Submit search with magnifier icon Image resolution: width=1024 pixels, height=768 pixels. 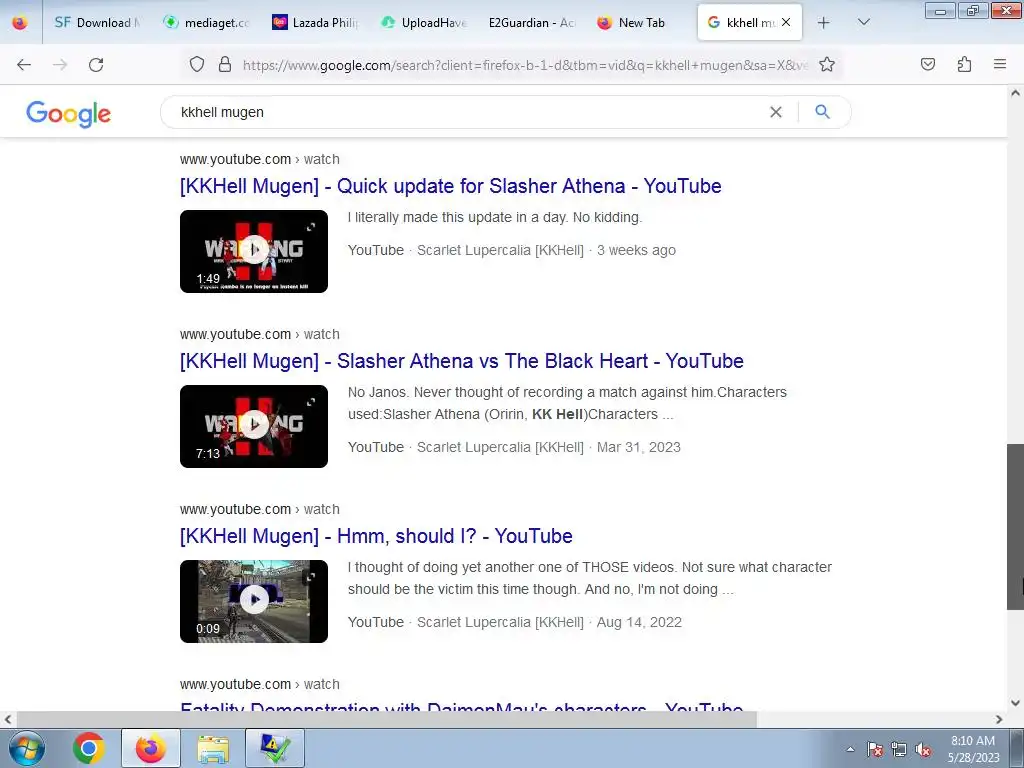click(822, 112)
